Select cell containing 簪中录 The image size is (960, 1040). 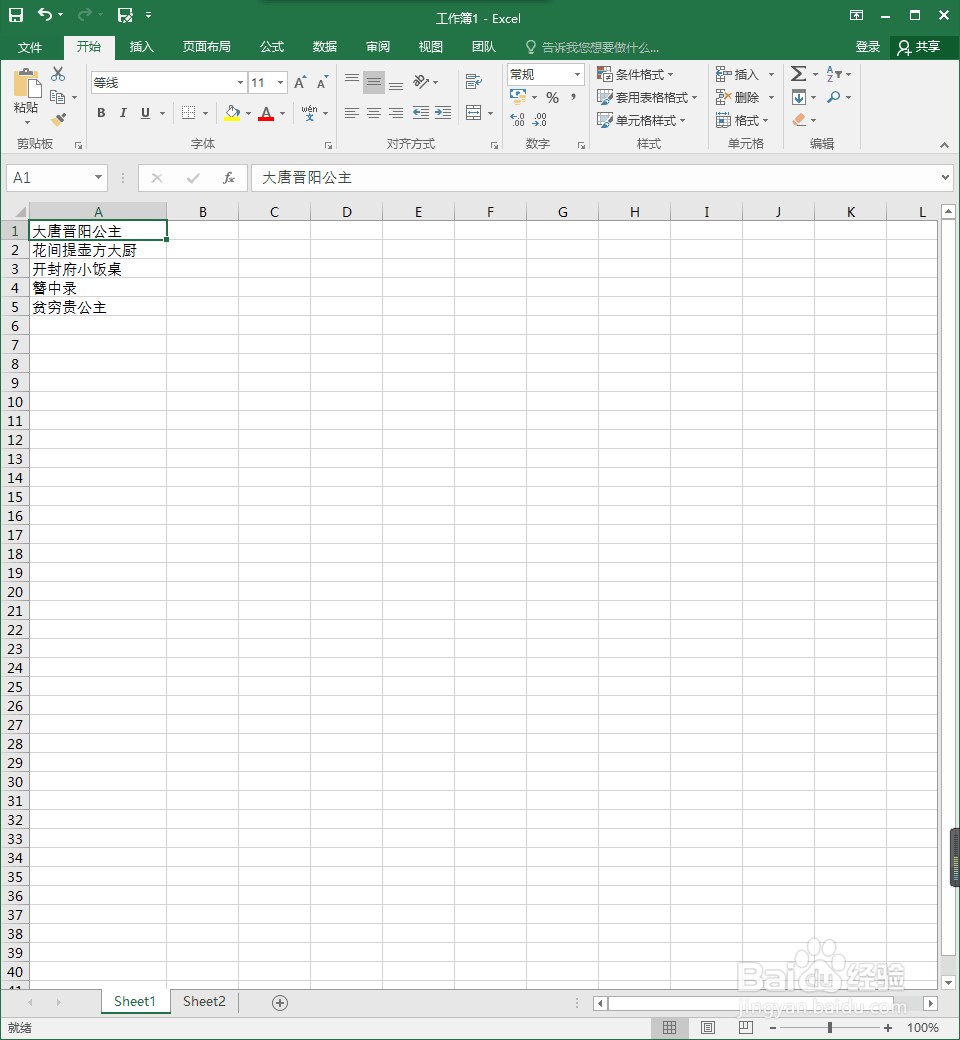pyautogui.click(x=98, y=288)
